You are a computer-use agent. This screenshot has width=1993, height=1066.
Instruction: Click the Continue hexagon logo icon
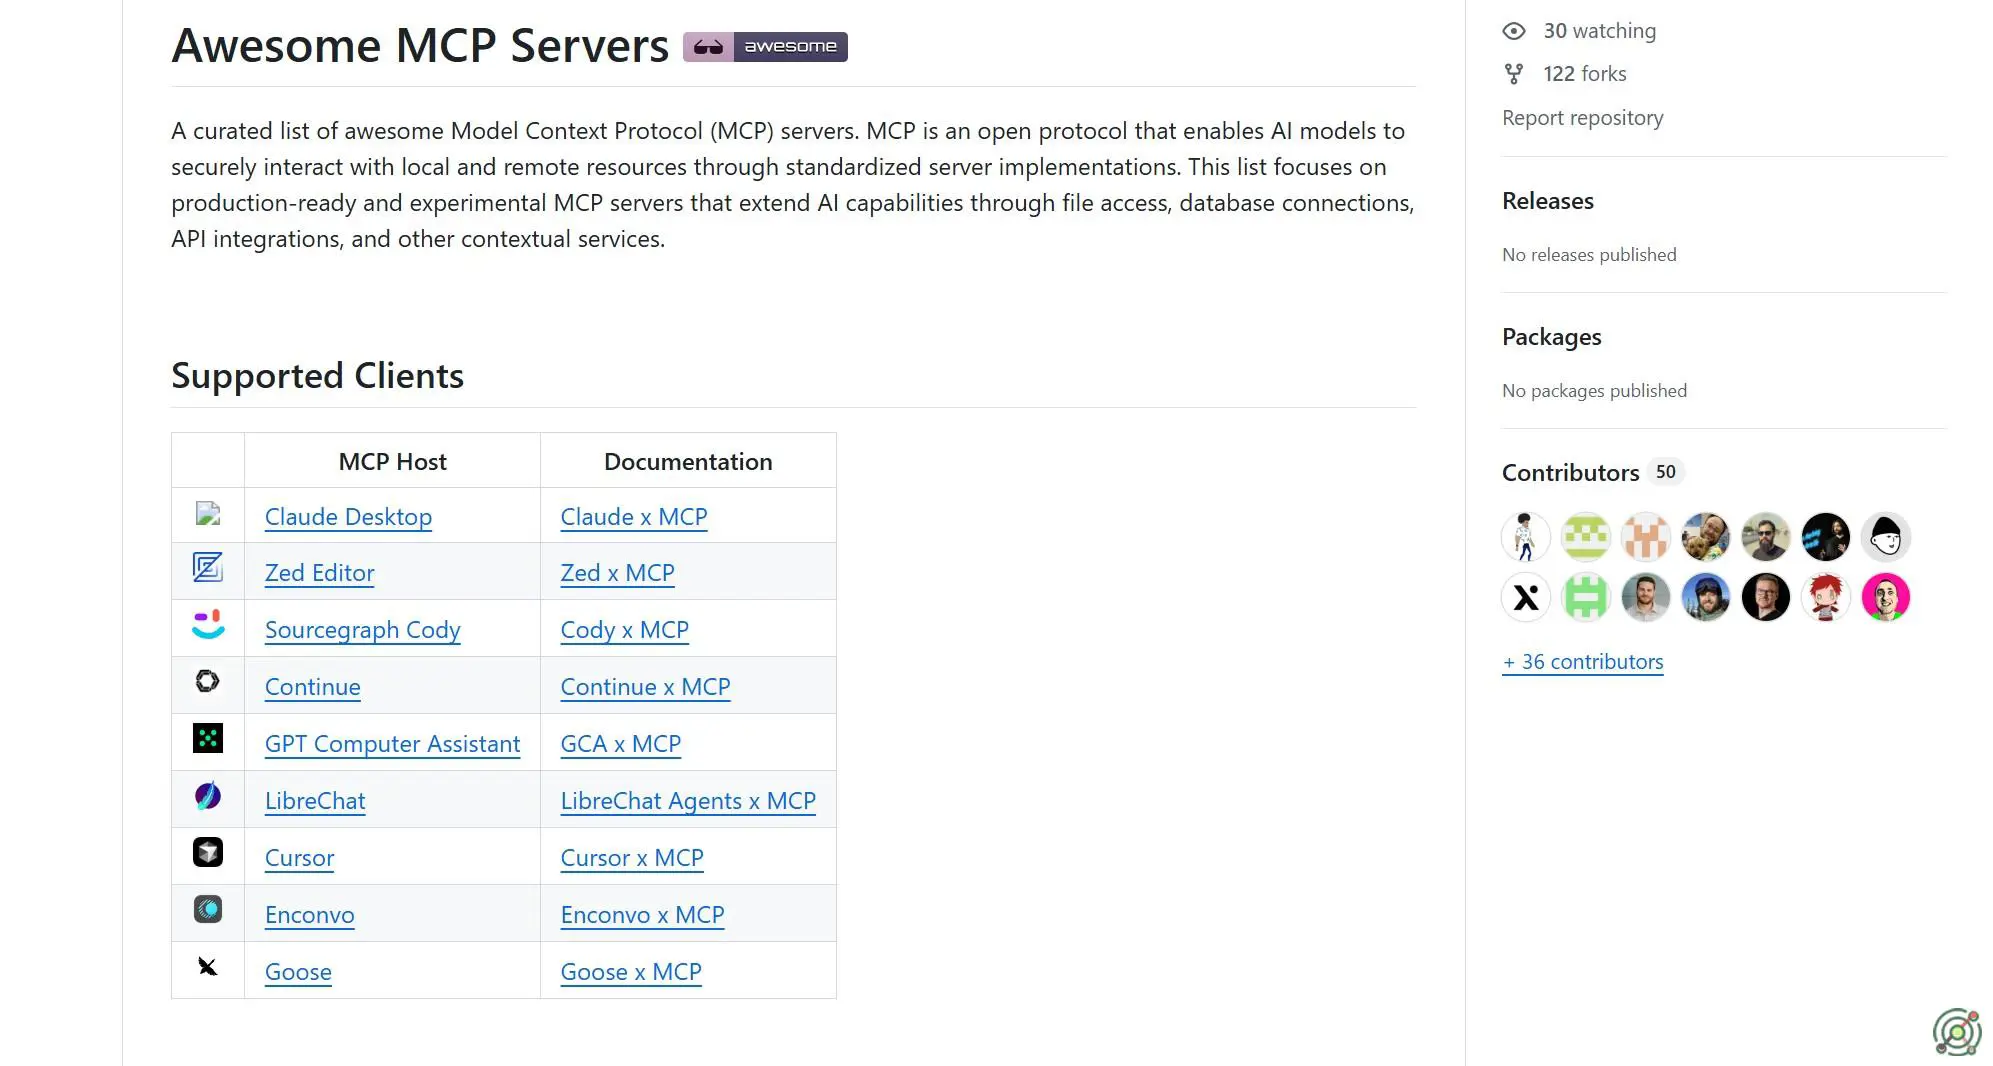pyautogui.click(x=207, y=681)
